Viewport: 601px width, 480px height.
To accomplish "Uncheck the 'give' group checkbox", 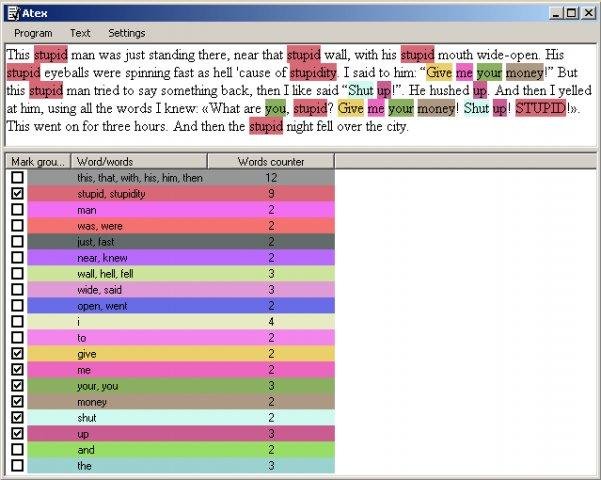I will (x=17, y=353).
